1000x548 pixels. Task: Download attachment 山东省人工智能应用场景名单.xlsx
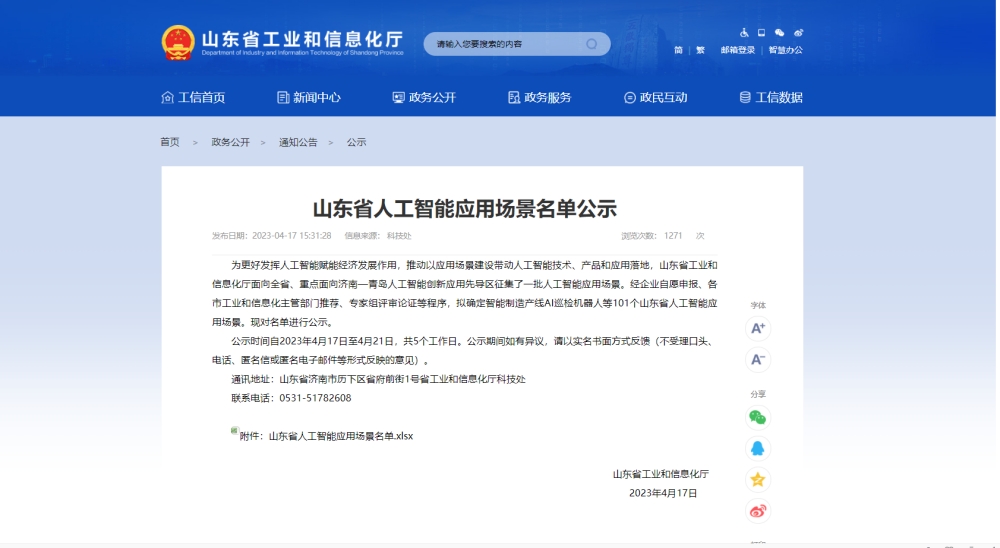(x=340, y=436)
